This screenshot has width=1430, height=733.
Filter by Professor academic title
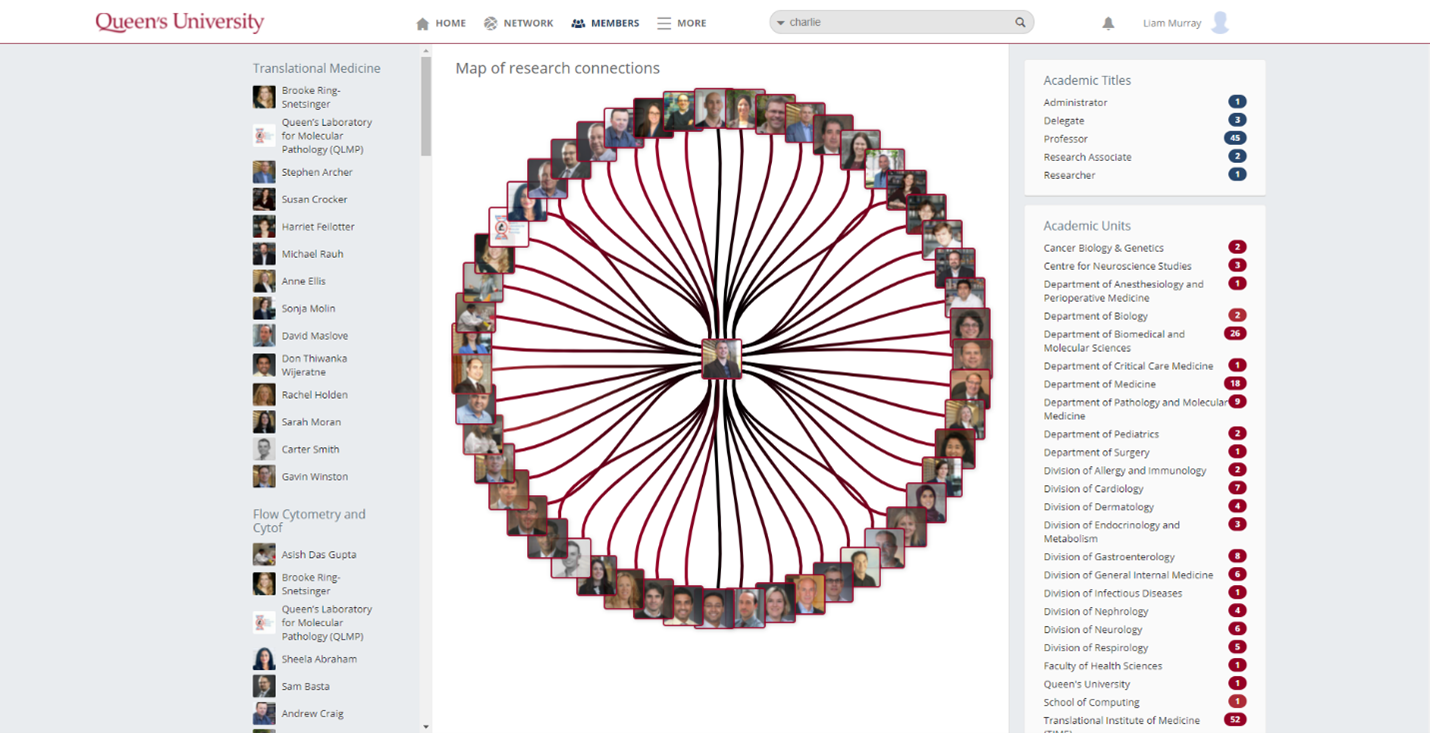coord(1065,139)
